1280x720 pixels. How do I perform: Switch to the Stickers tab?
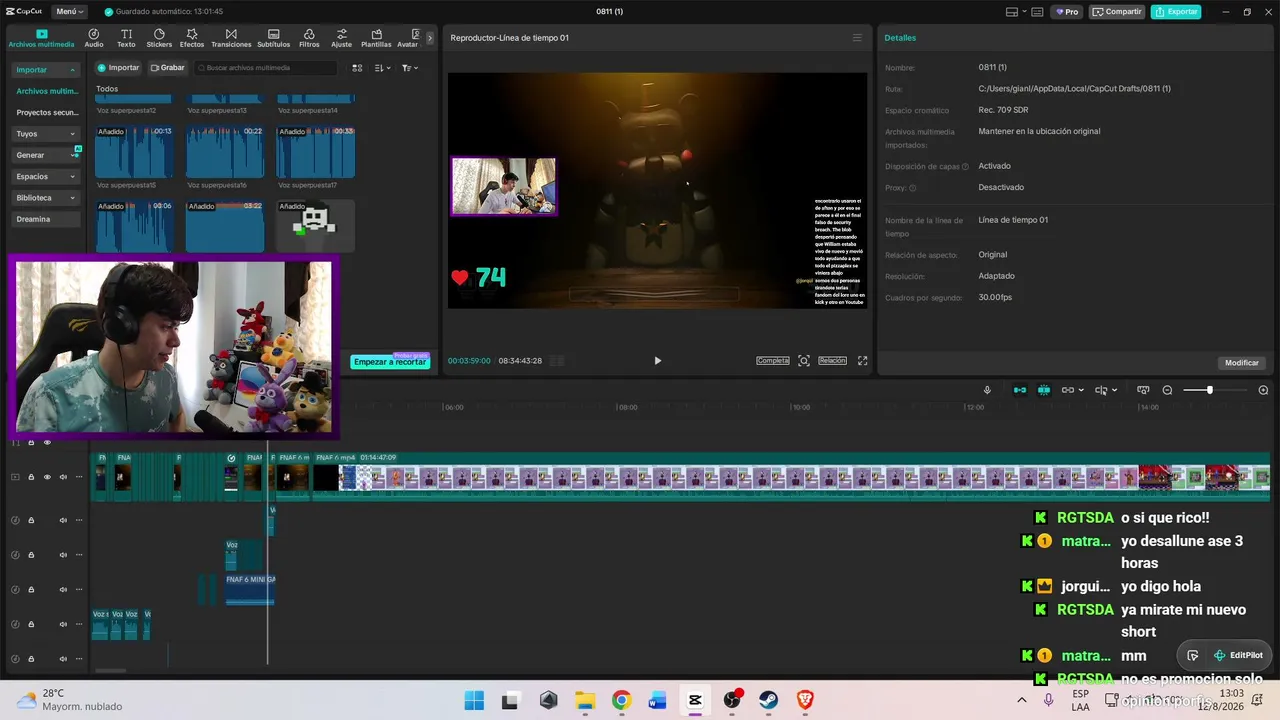(159, 38)
